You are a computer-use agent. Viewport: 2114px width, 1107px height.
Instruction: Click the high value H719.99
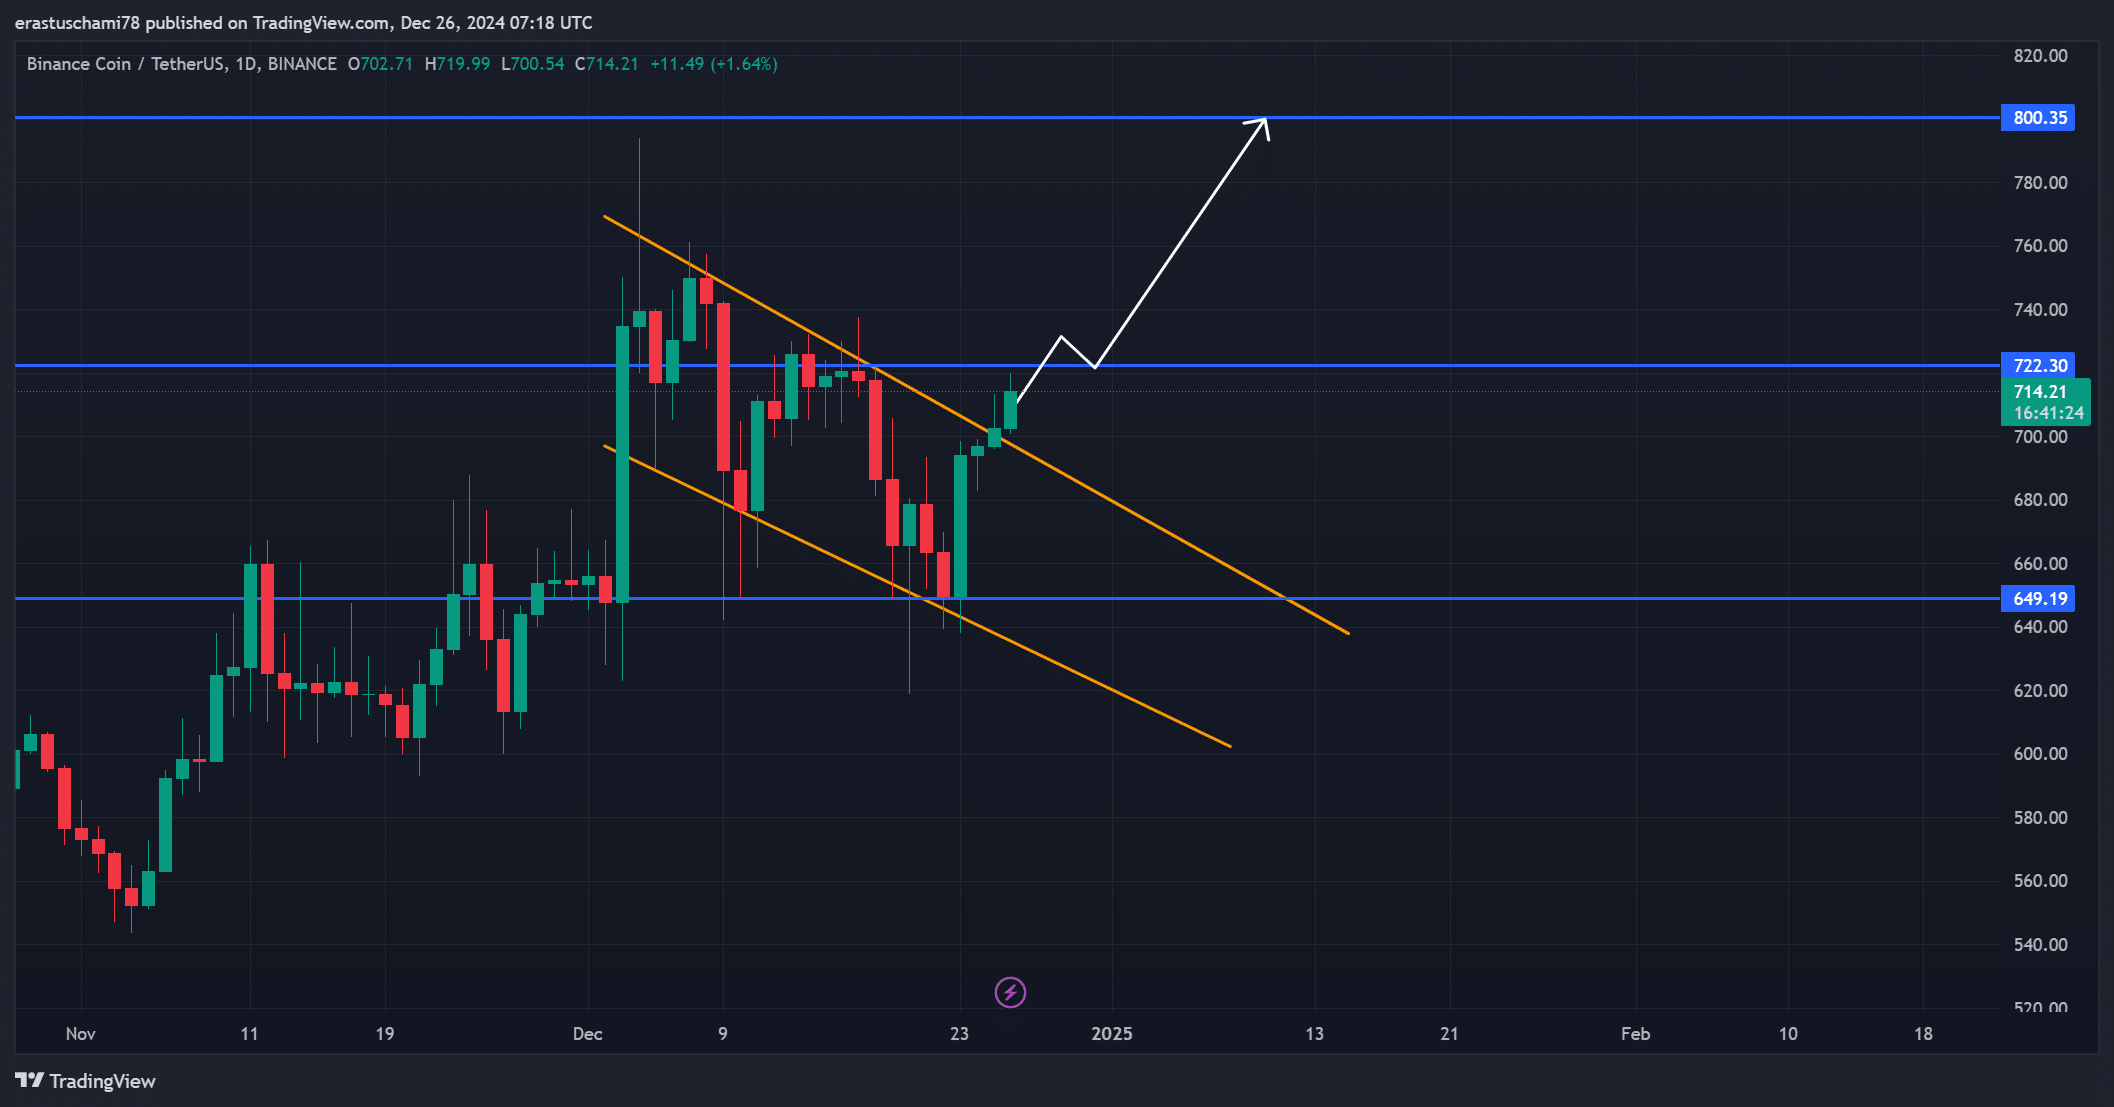pyautogui.click(x=457, y=64)
